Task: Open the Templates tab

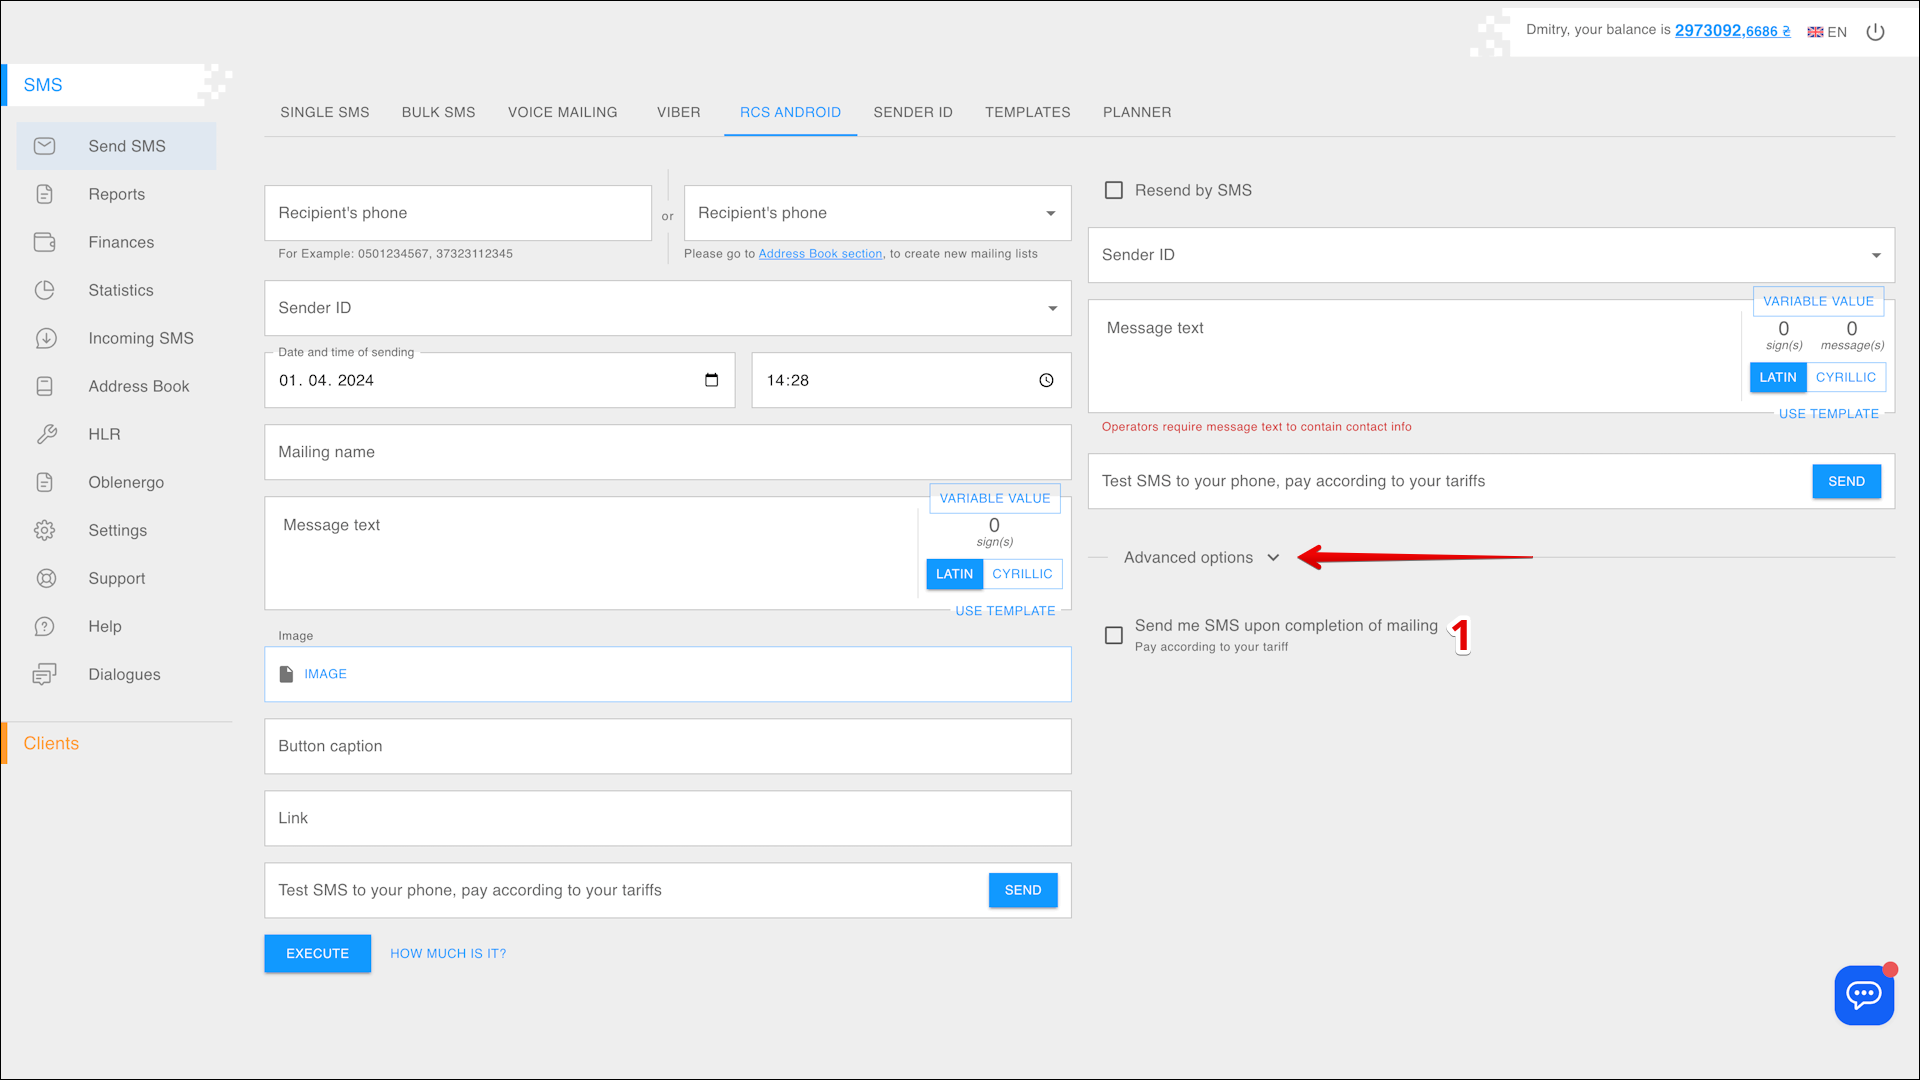Action: point(1027,112)
